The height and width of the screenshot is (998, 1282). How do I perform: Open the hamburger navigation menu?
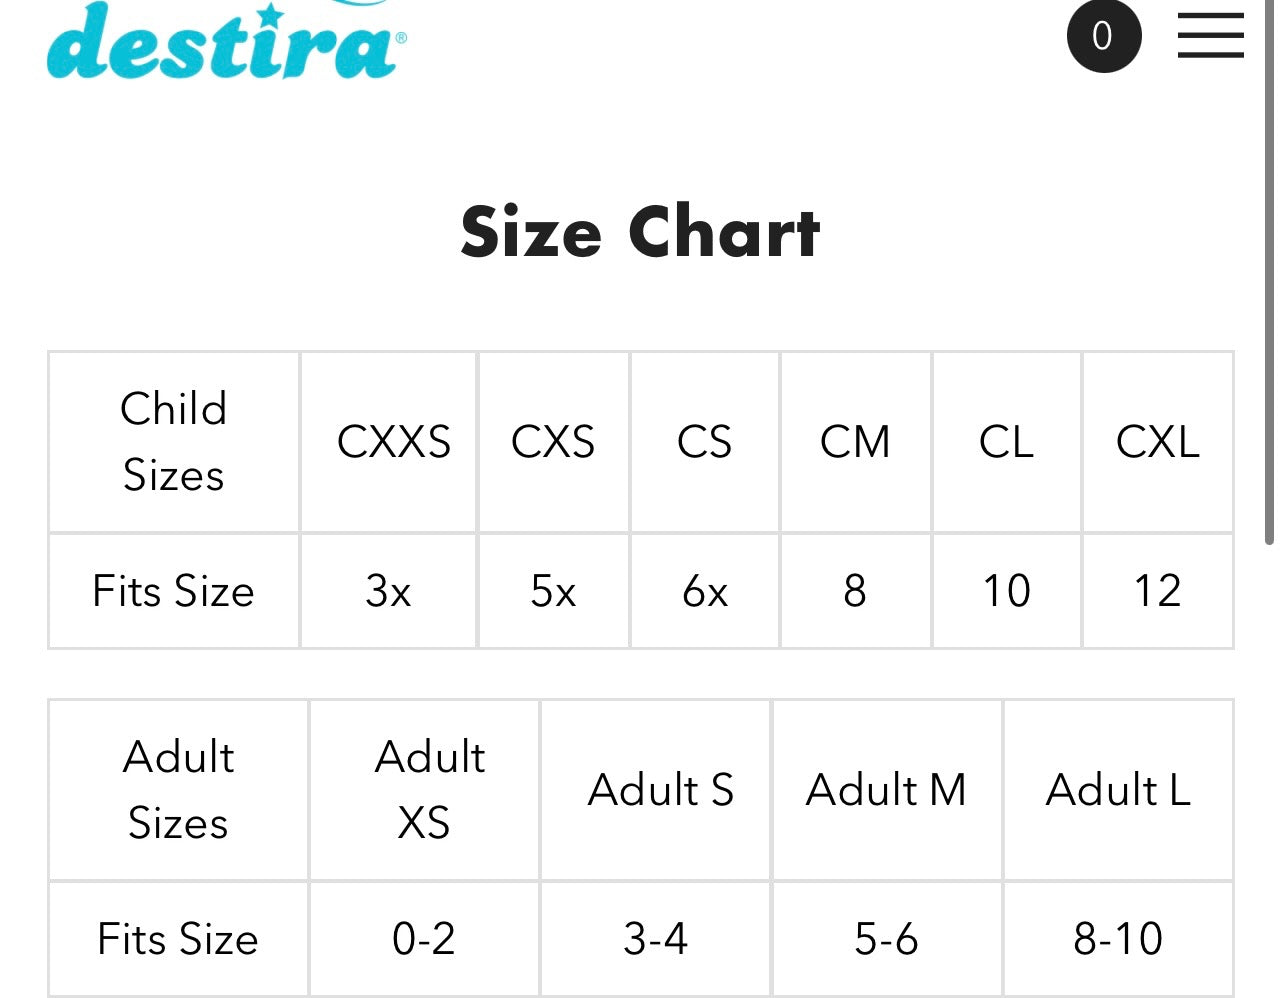pyautogui.click(x=1210, y=36)
